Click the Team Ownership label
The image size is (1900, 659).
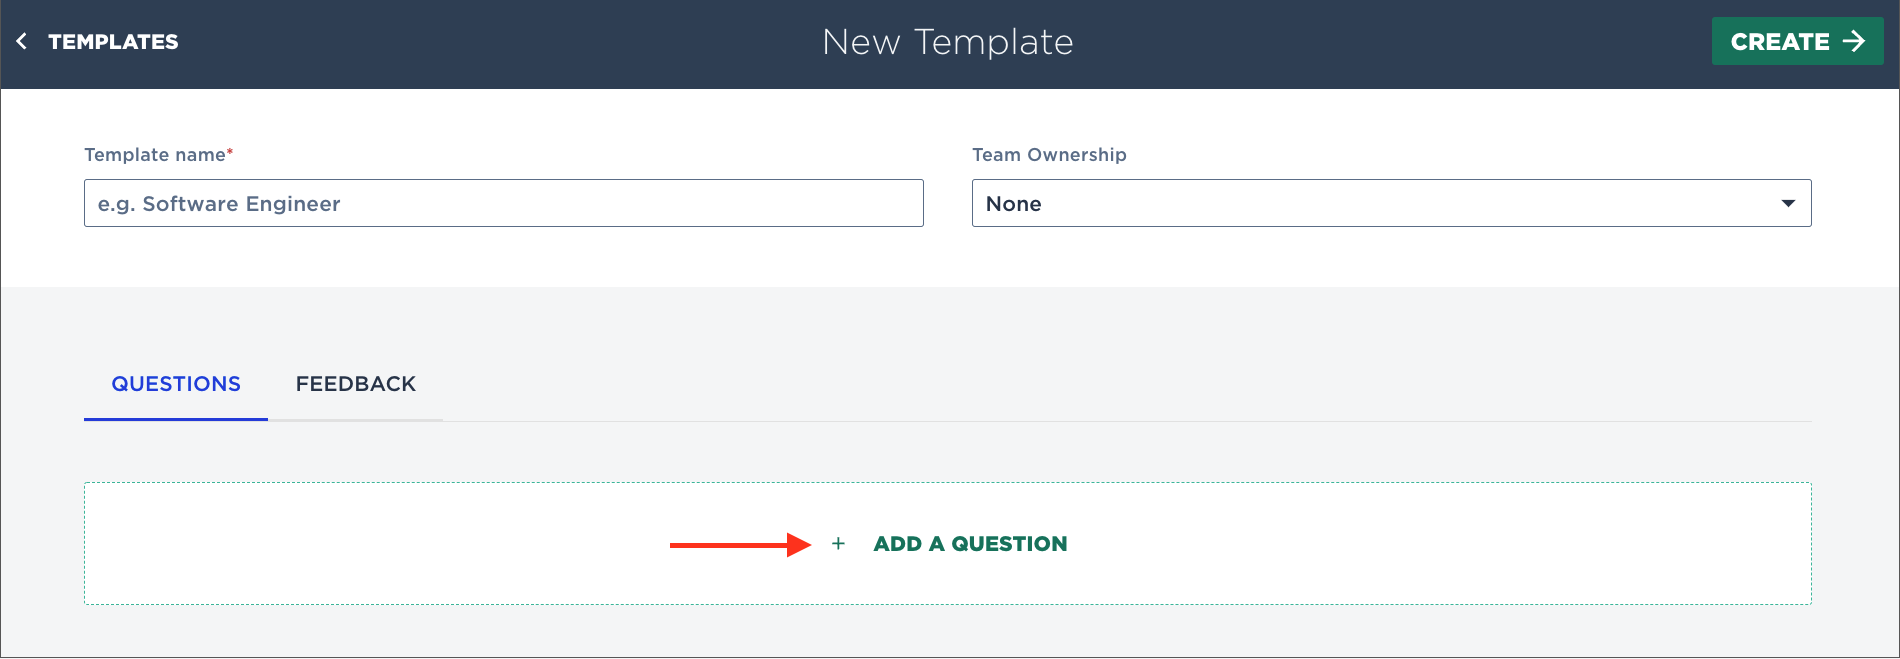pos(1049,155)
